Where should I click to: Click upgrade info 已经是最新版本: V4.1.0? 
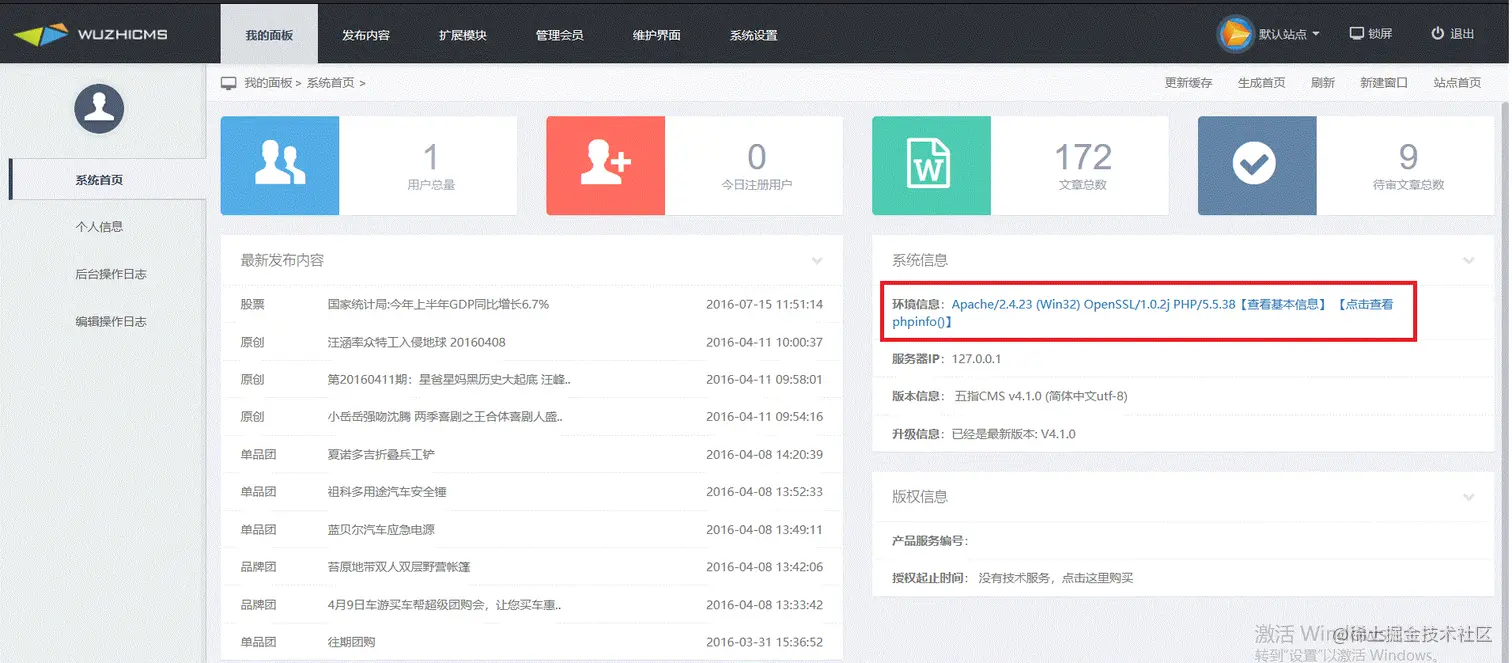point(1015,435)
